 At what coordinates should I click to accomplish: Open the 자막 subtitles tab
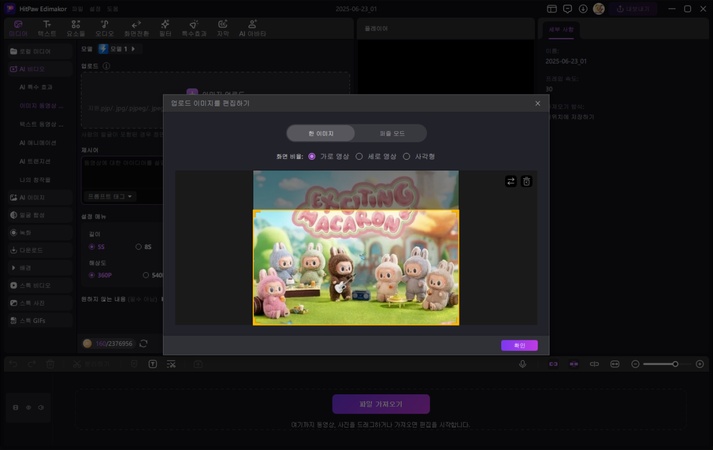222,28
